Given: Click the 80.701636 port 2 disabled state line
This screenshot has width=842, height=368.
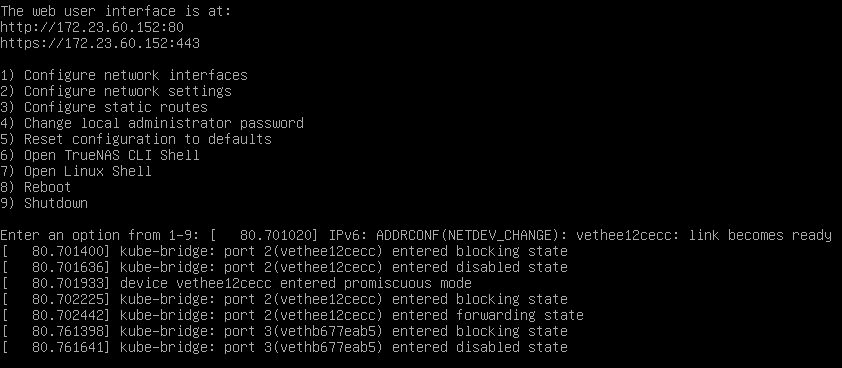Looking at the screenshot, I should [284, 267].
